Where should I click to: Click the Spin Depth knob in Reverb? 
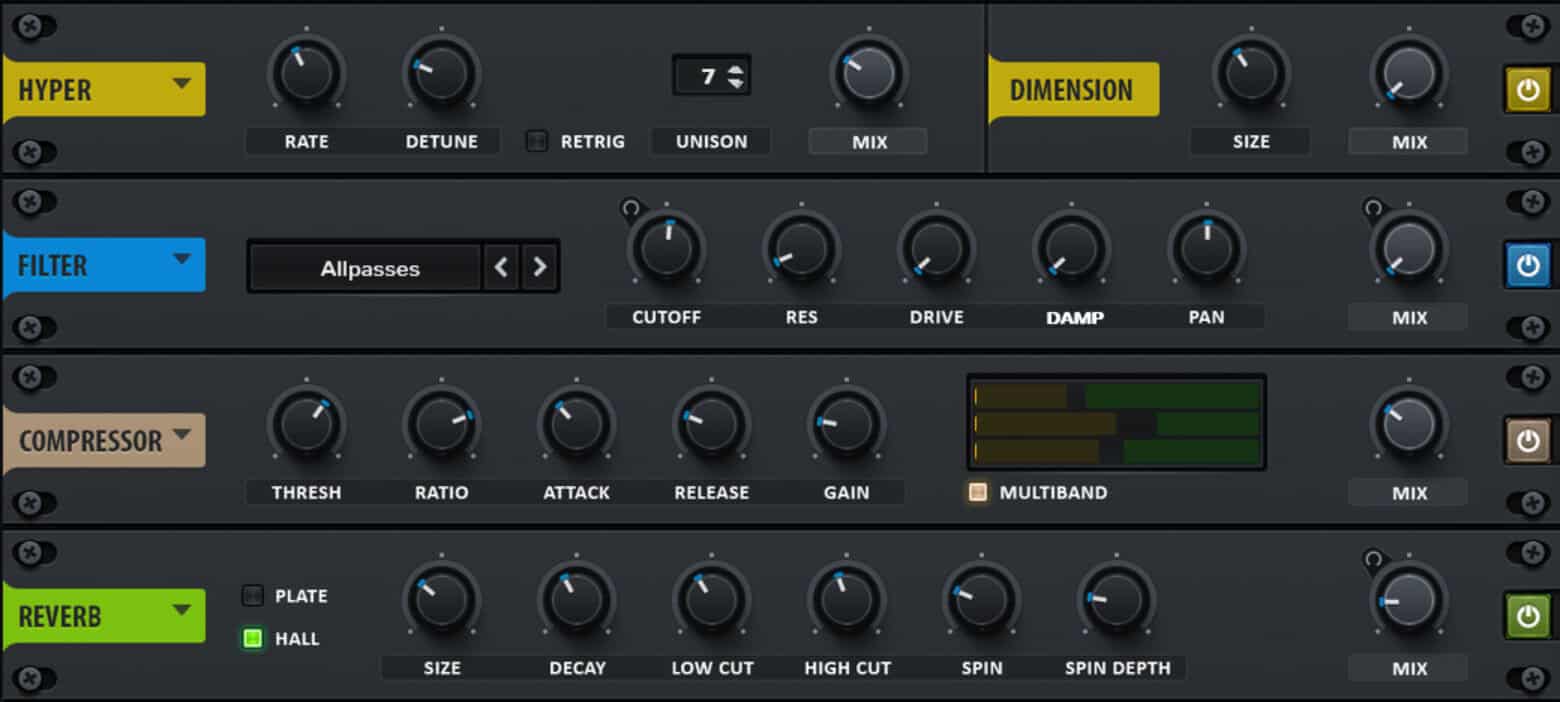(x=1116, y=598)
